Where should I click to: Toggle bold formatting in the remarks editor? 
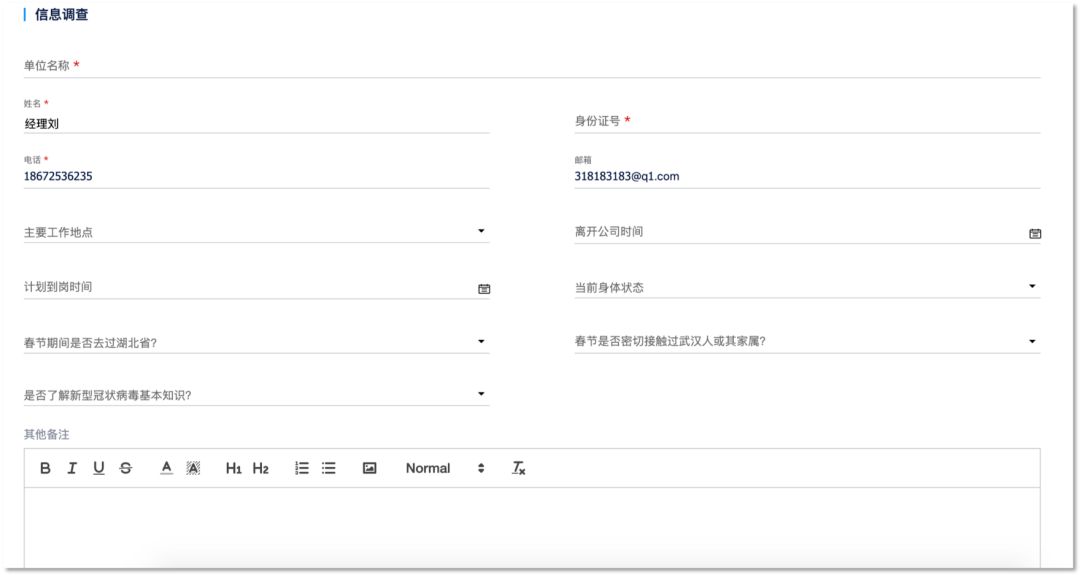coord(45,468)
